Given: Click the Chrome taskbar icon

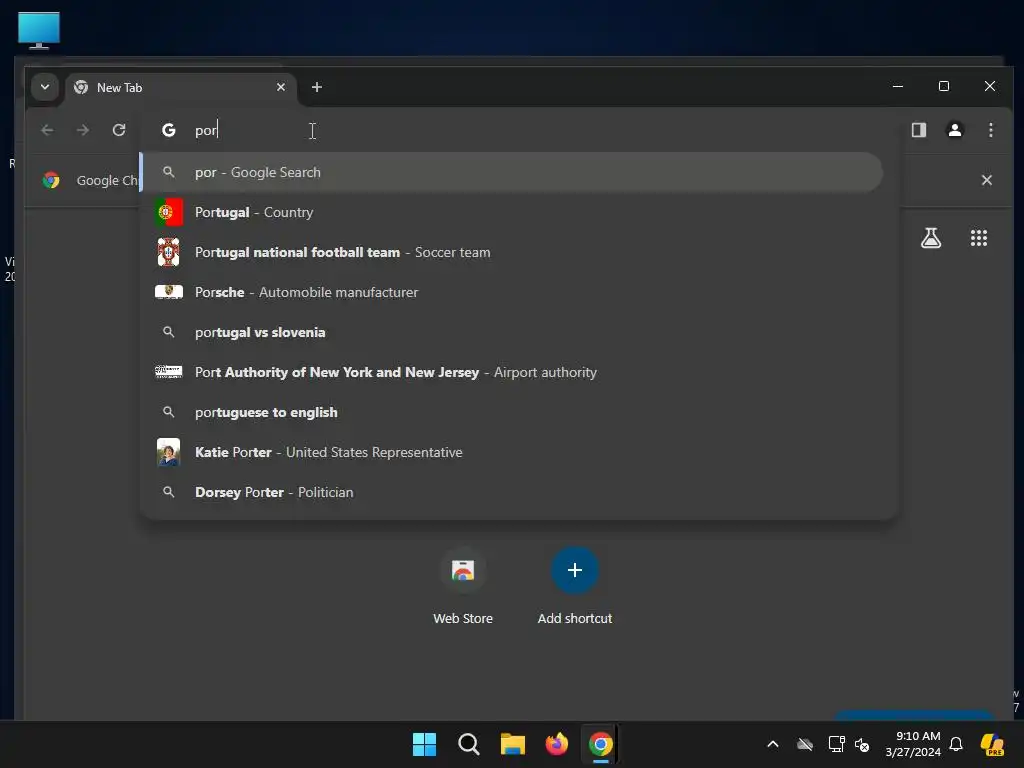Looking at the screenshot, I should click(601, 744).
